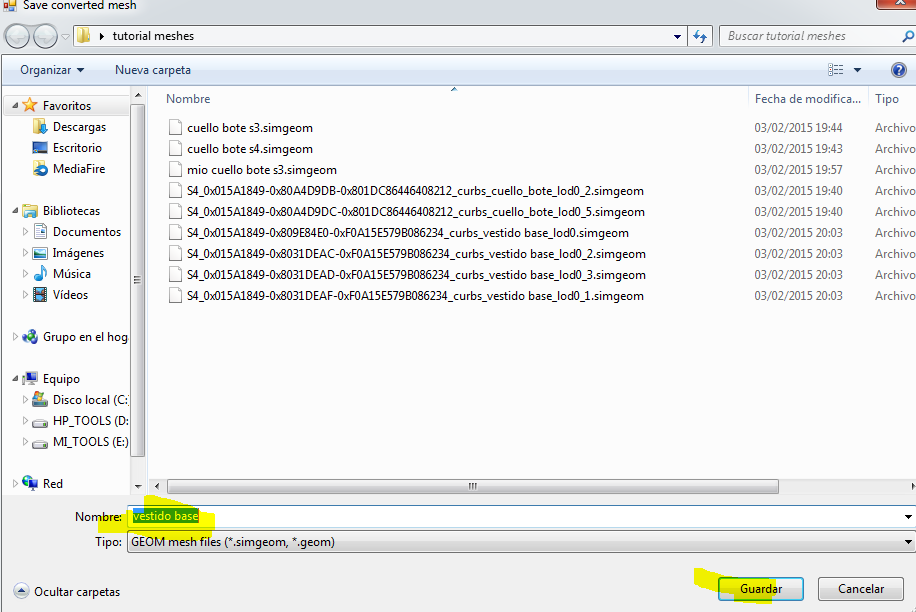
Task: Click the refresh folder icon beside address bar
Action: tap(701, 36)
